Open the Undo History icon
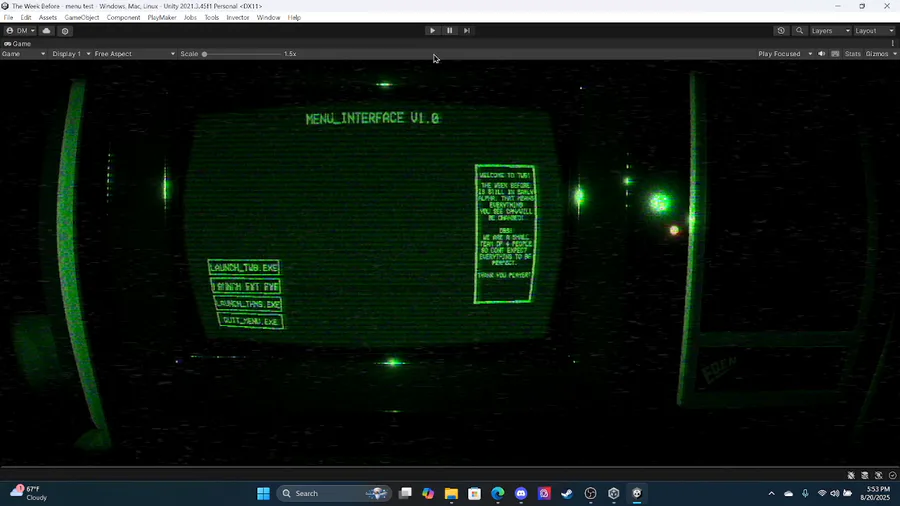This screenshot has height=506, width=900. (x=781, y=30)
